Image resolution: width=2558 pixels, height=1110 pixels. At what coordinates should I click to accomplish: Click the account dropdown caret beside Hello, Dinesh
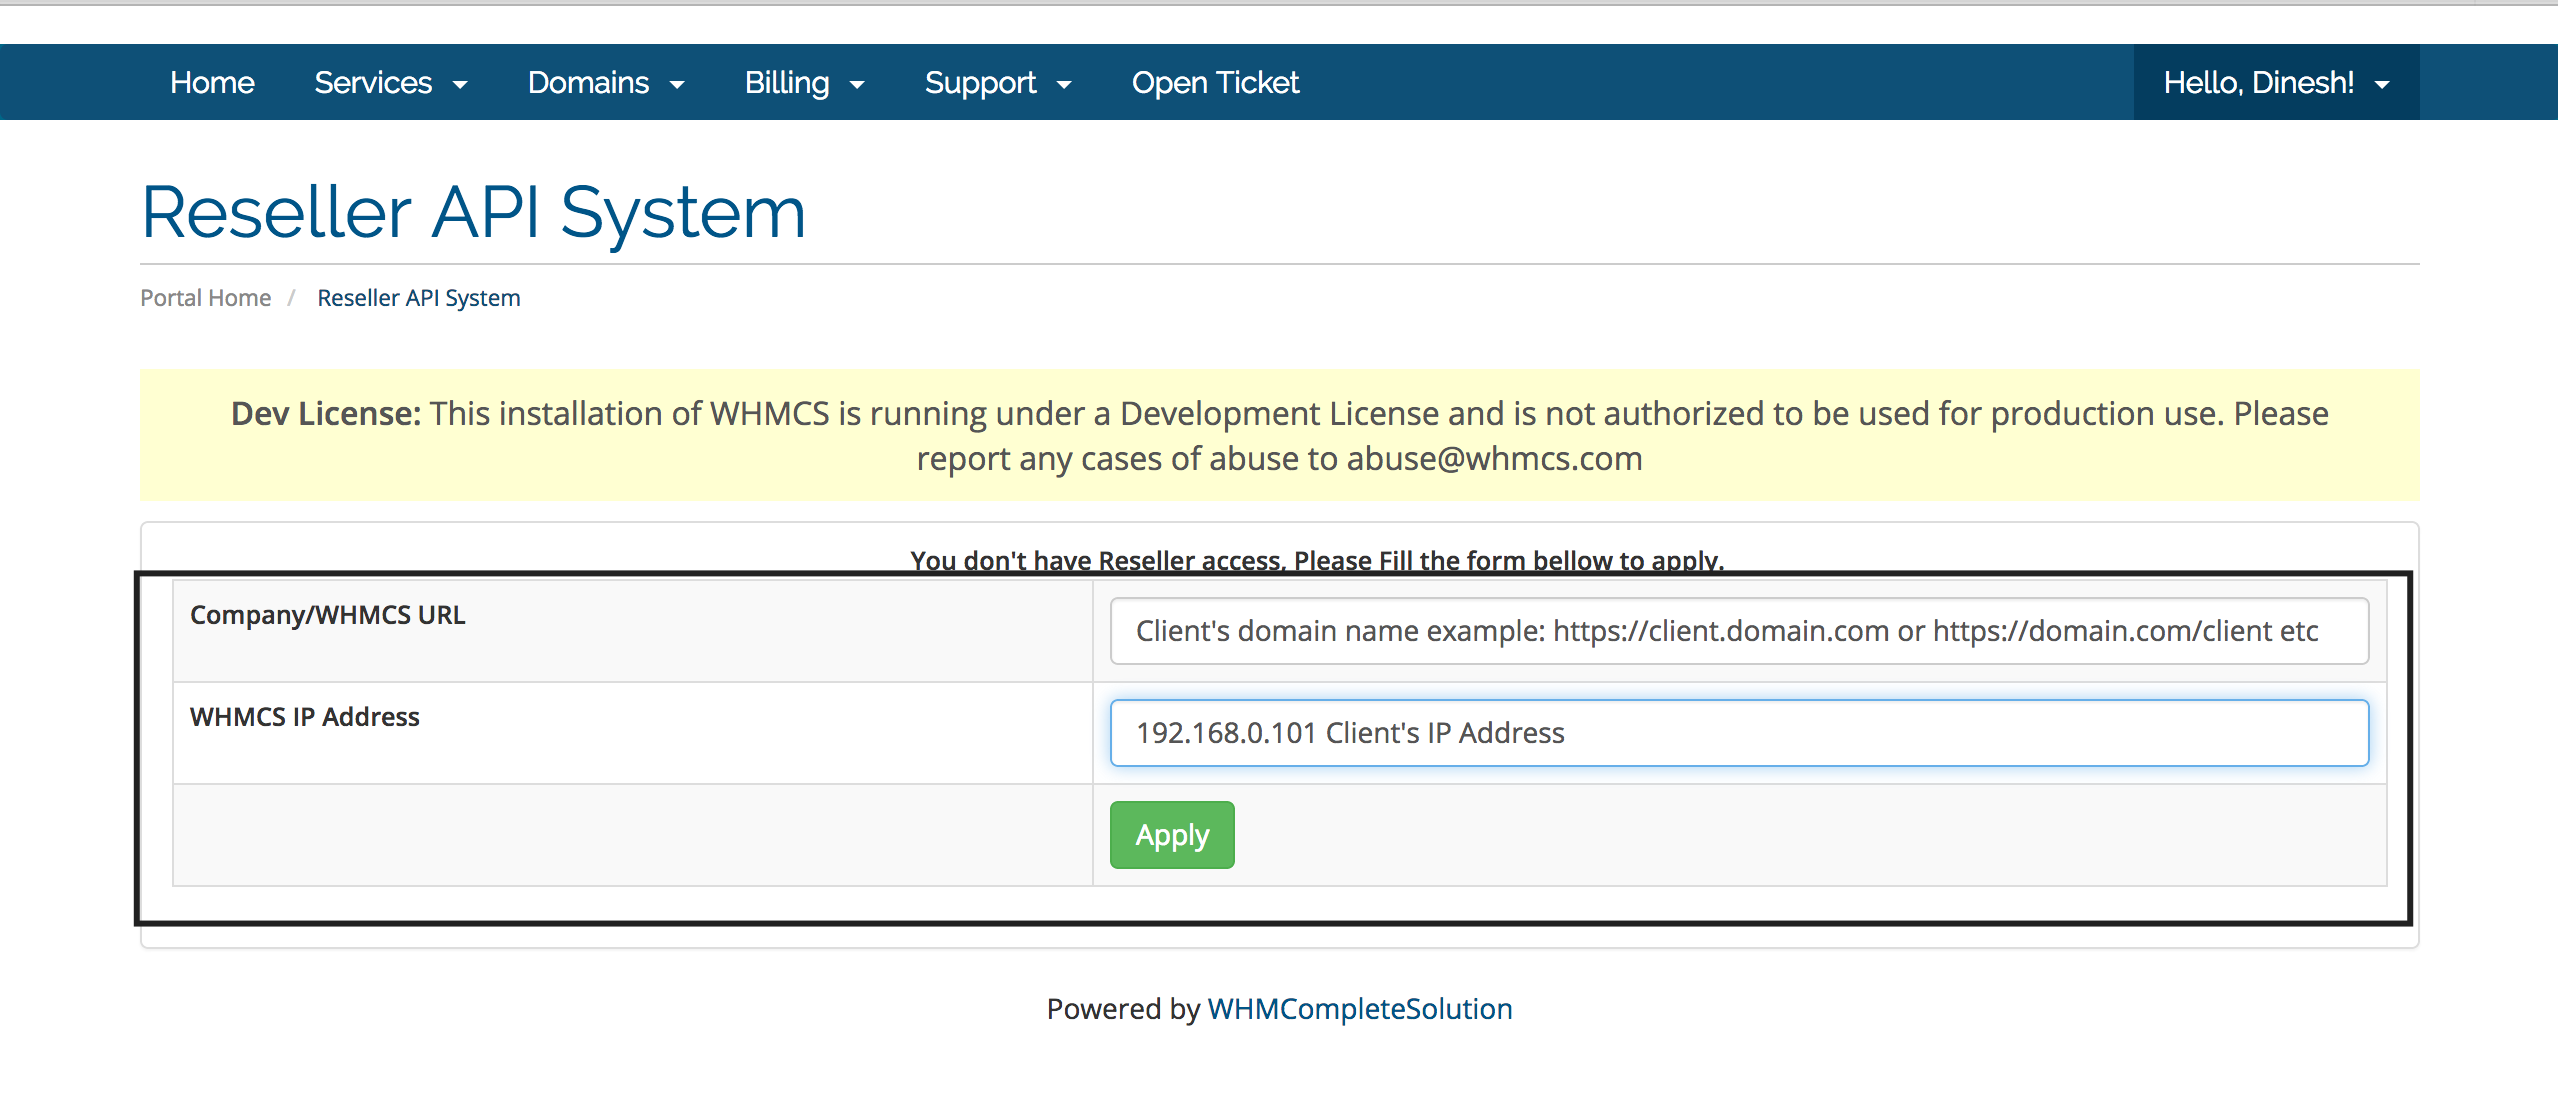(x=2381, y=86)
